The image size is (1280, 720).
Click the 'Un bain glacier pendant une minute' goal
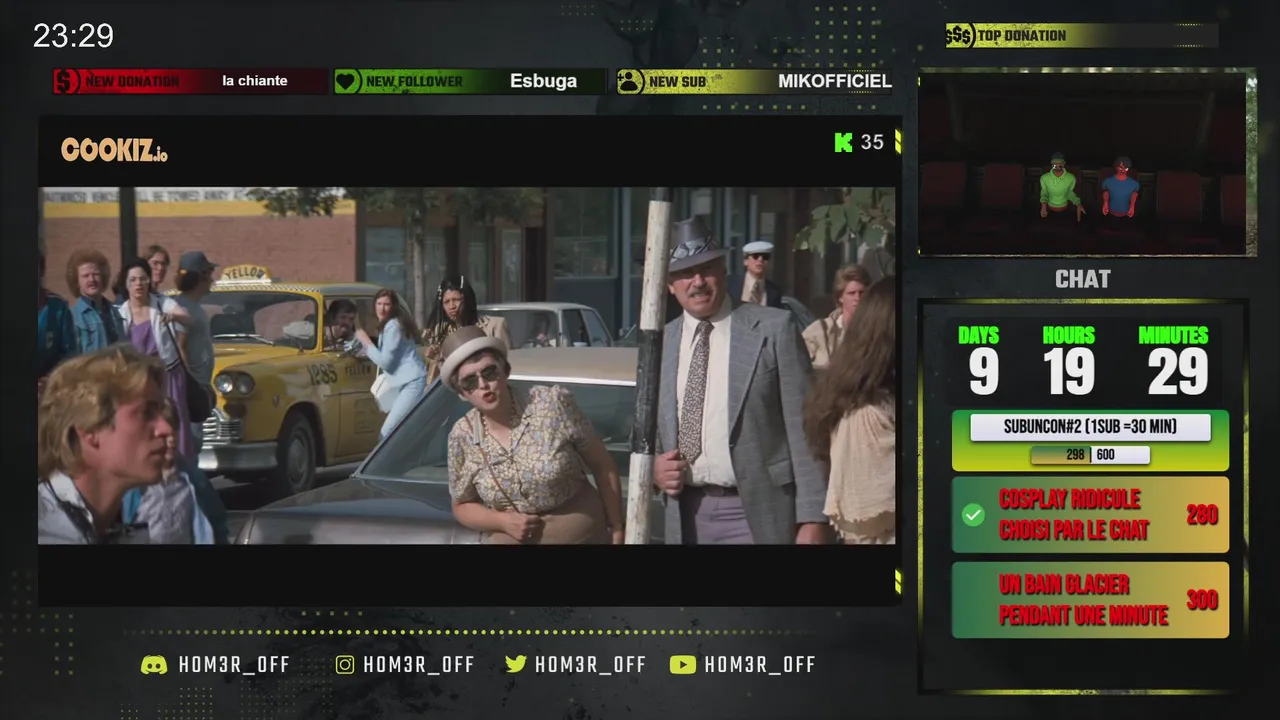1090,600
